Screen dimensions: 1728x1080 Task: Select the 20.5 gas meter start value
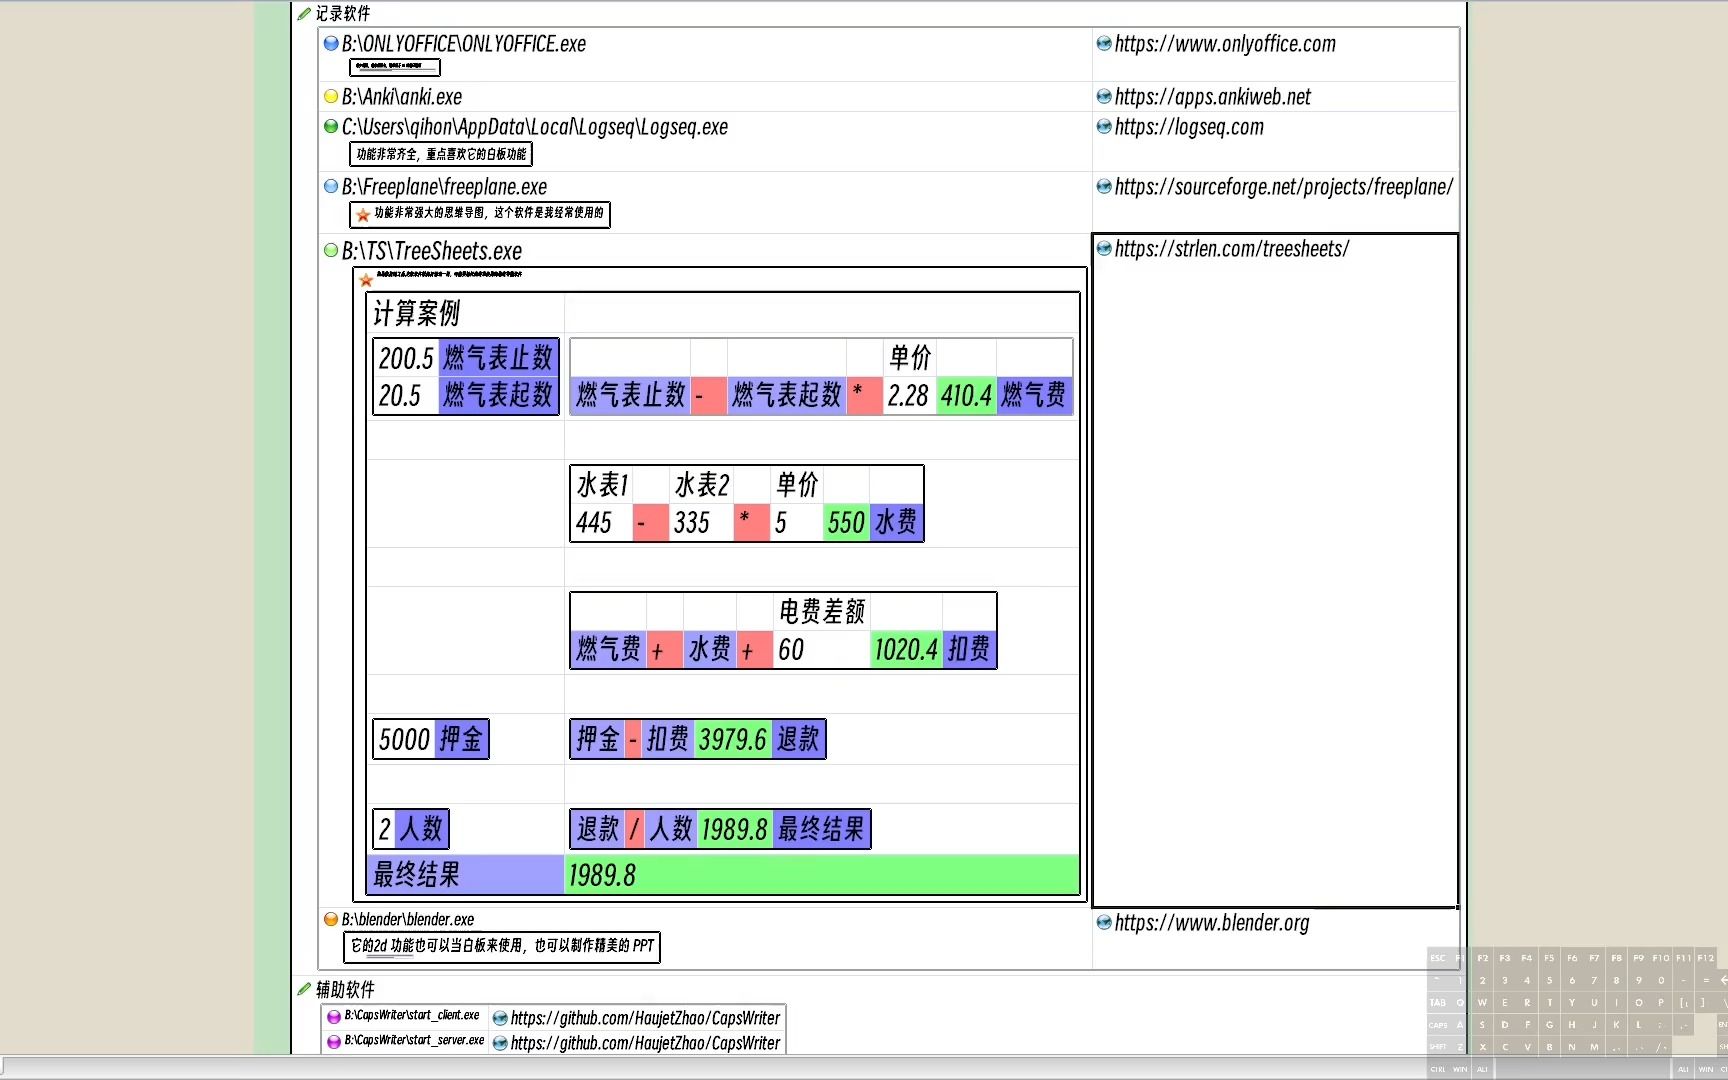[406, 395]
